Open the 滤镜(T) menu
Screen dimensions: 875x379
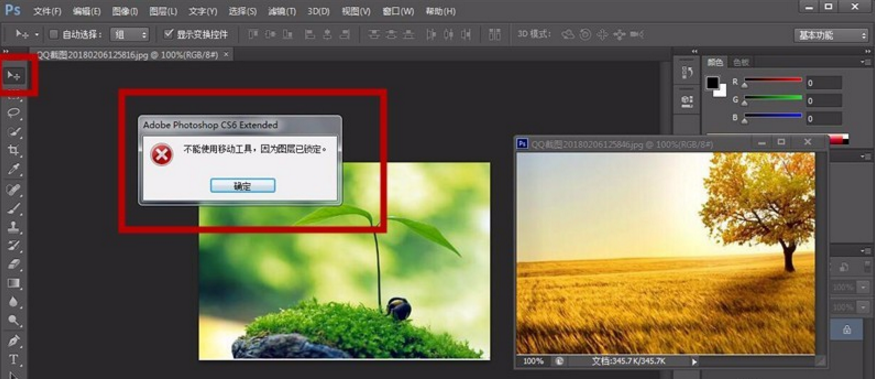(282, 11)
